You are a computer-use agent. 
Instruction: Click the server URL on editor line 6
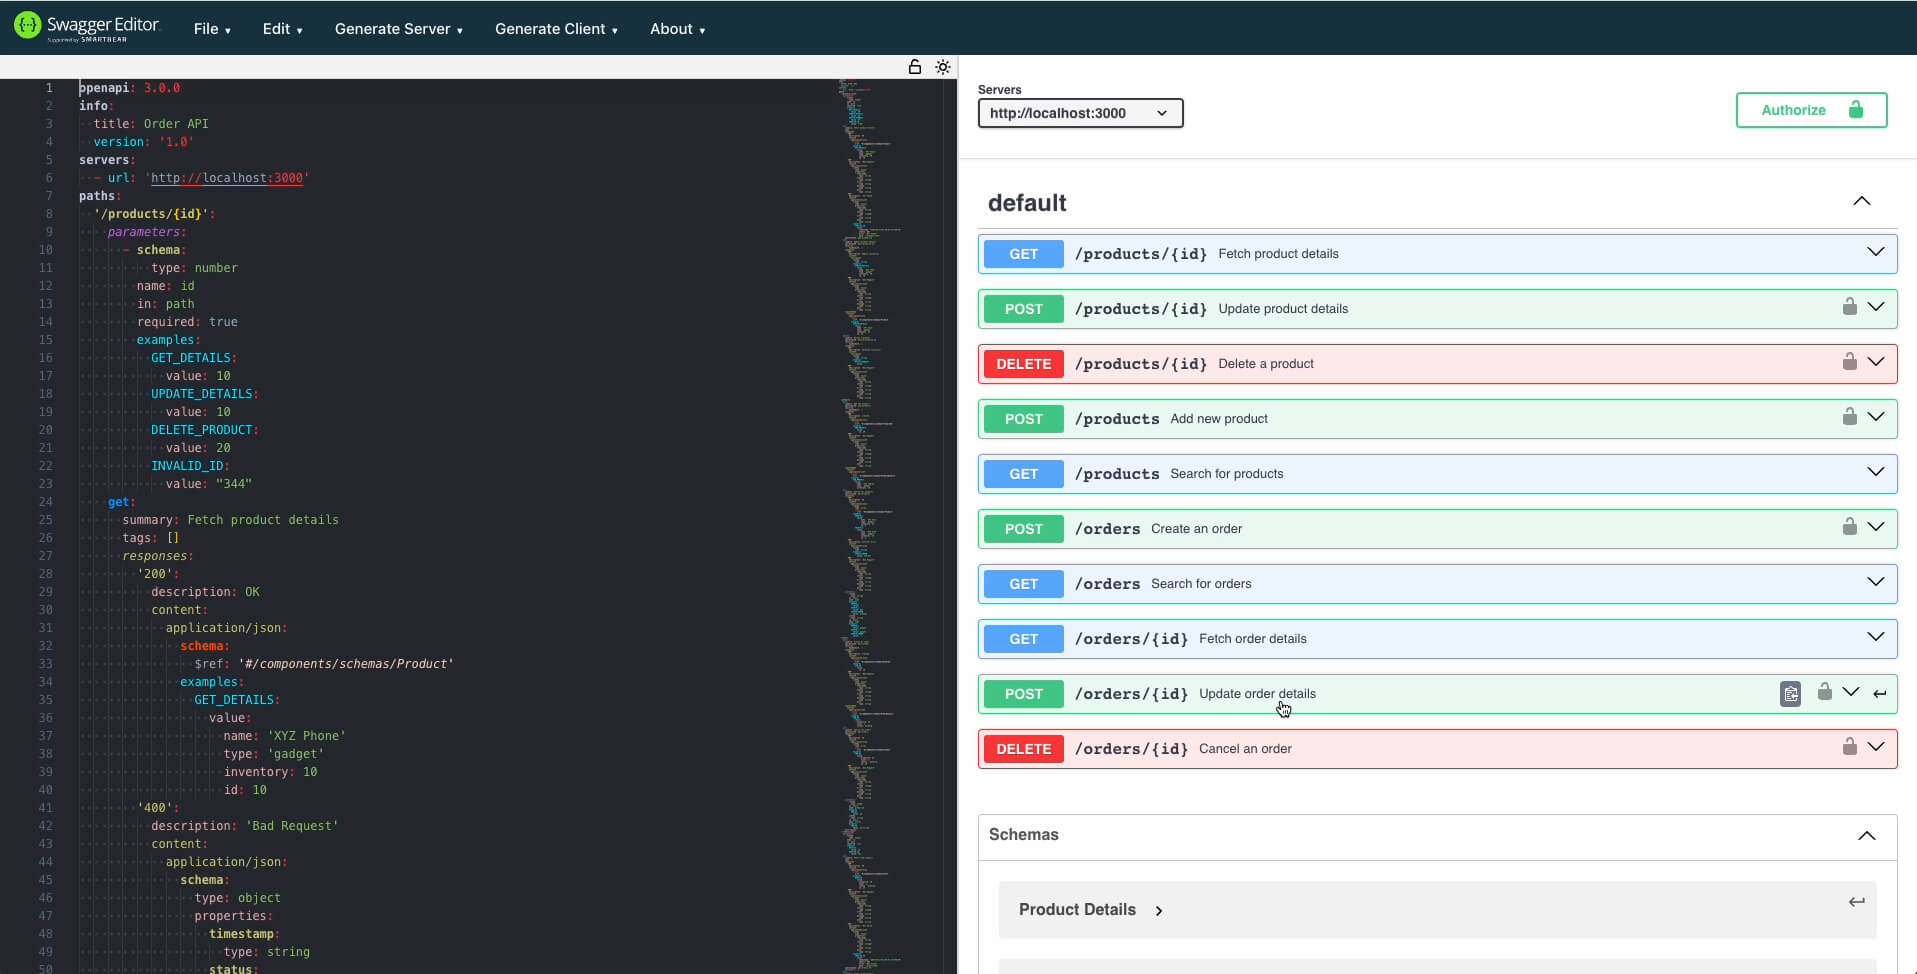227,178
